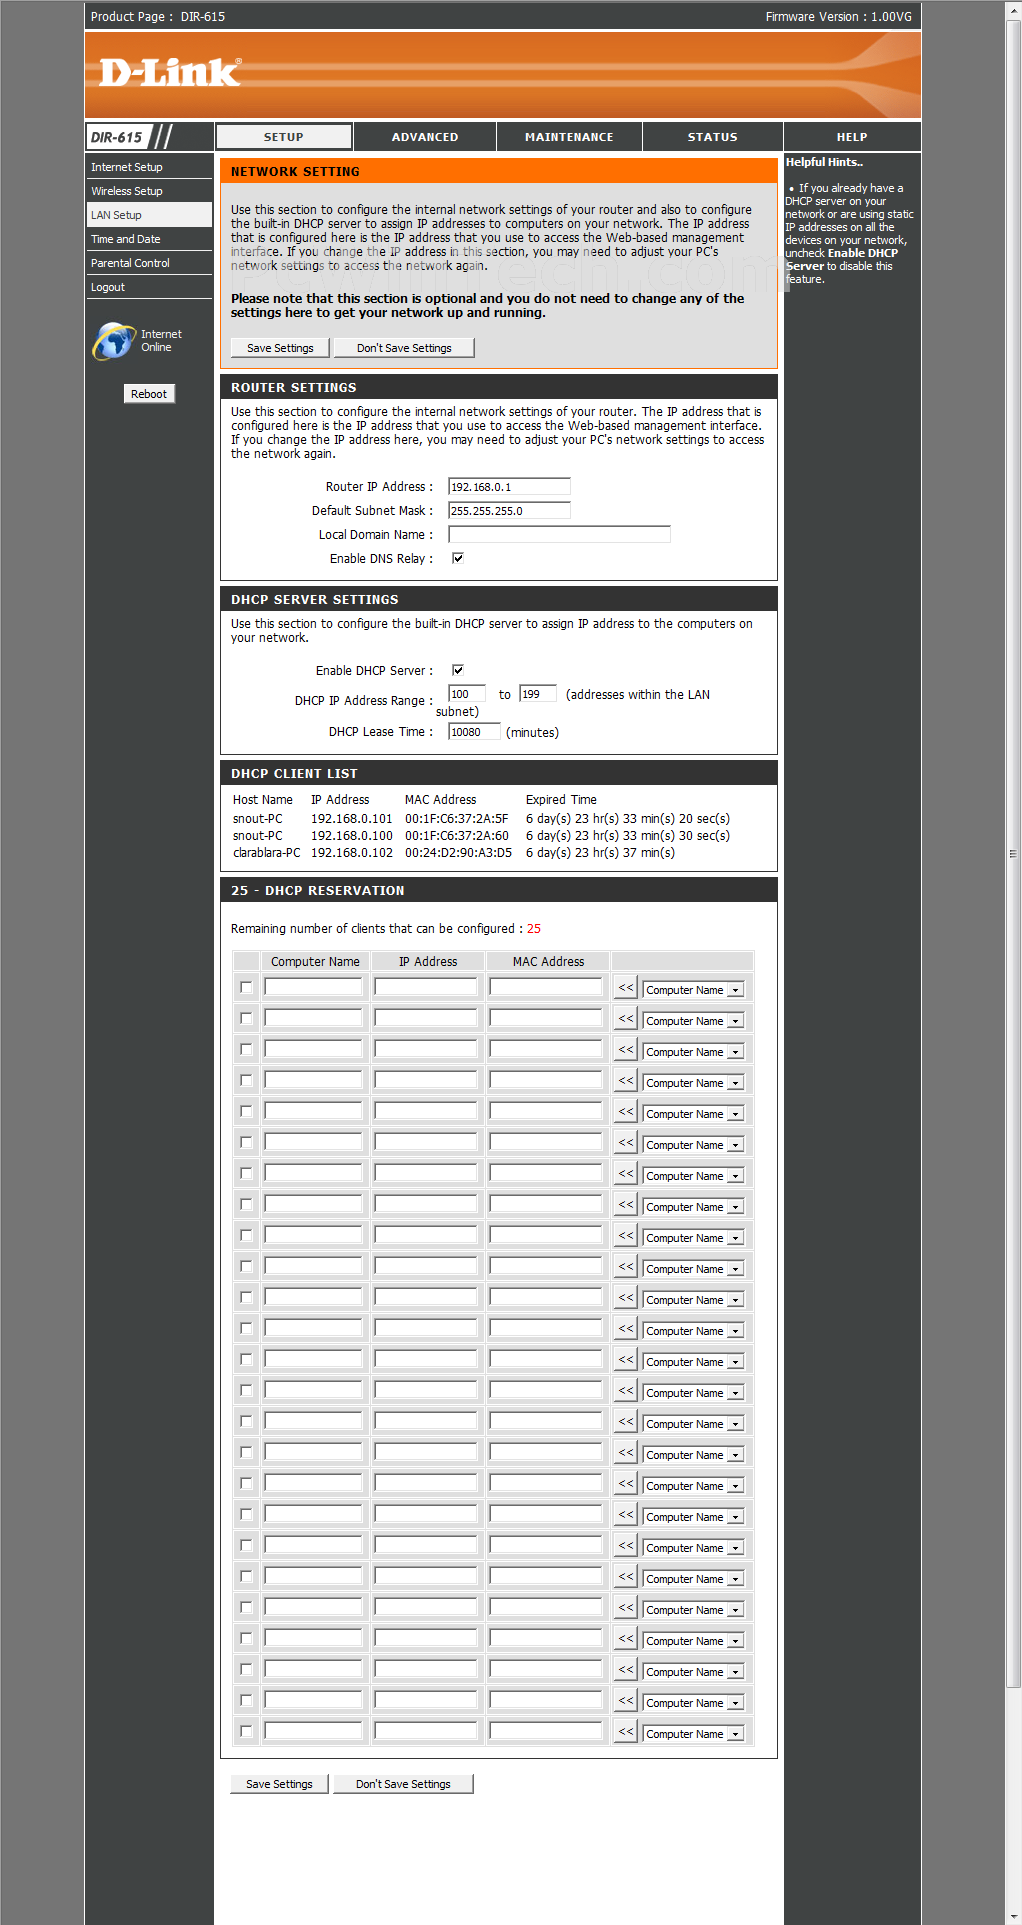Open Computer Name dropdown in first reservation row
Screen dimensions: 1022x1925
pos(693,990)
